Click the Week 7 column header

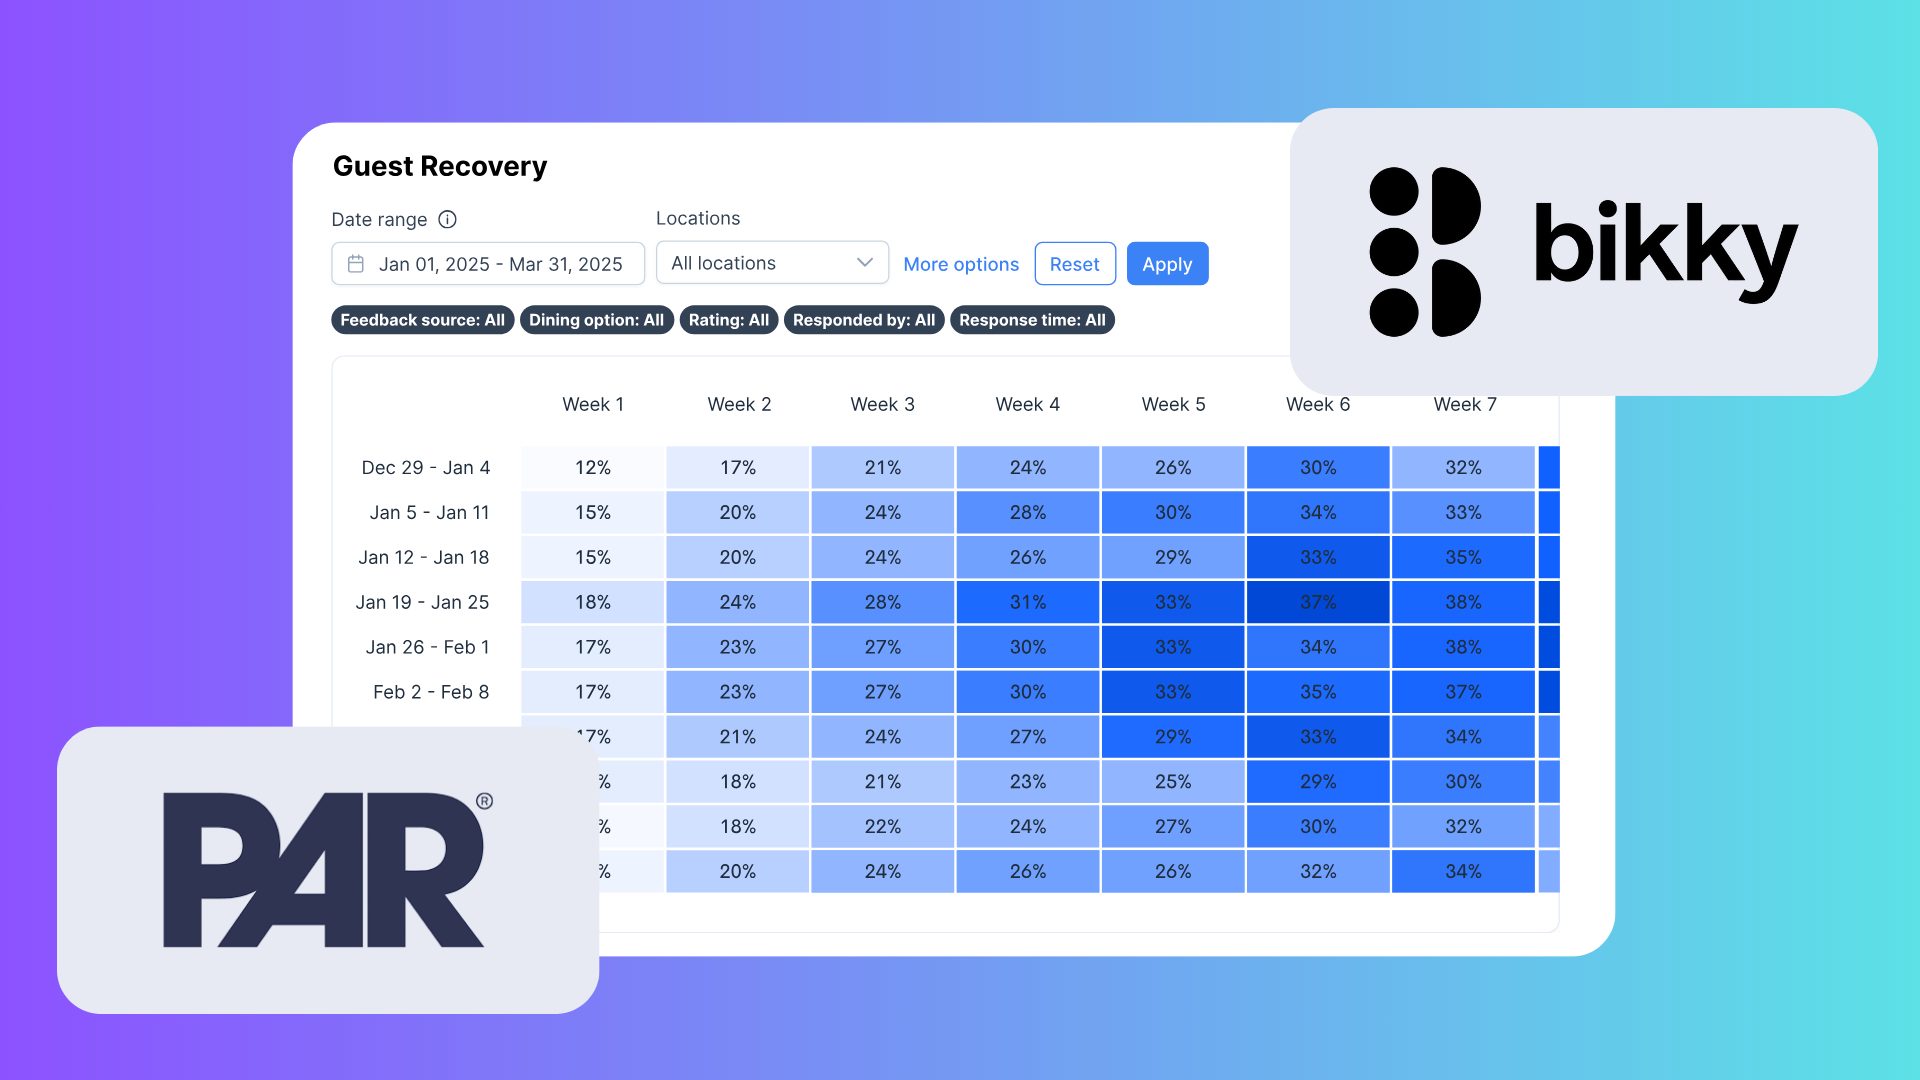coord(1464,404)
